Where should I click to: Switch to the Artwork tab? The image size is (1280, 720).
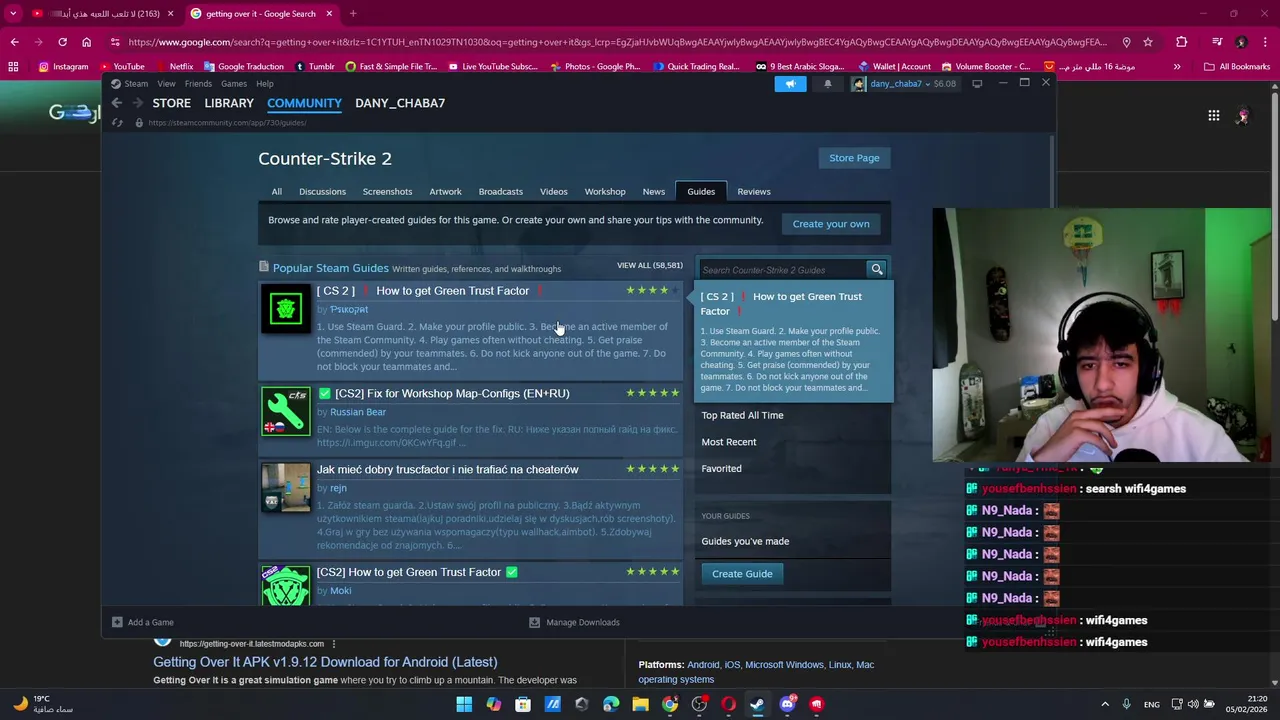coord(445,191)
